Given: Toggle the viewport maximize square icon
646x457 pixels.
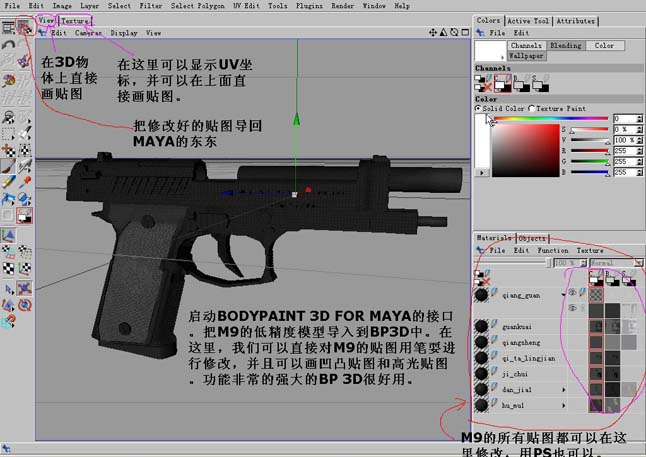Looking at the screenshot, I should click(x=465, y=32).
